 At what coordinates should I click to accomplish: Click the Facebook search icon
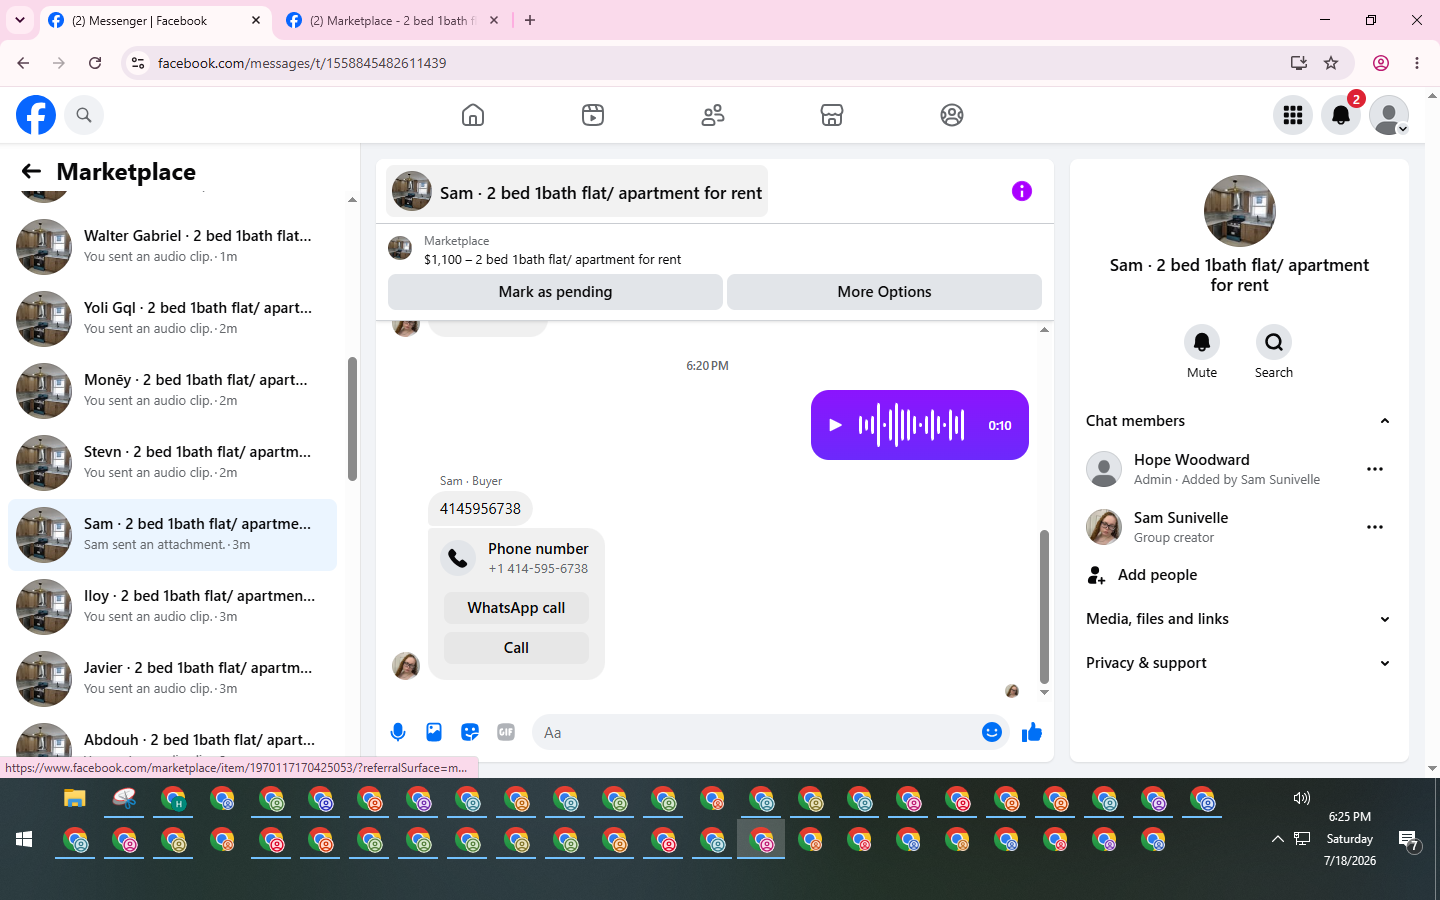[84, 115]
